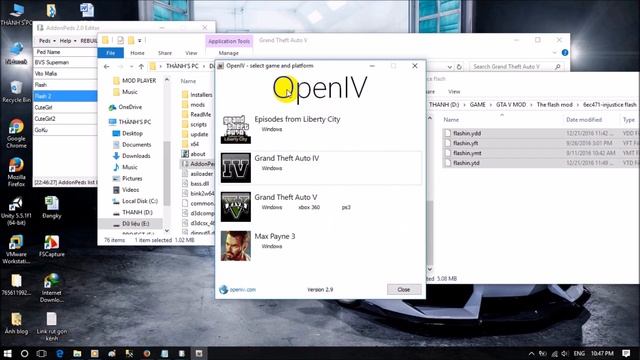Open Application Tools contextual tab
This screenshot has height=360, width=640.
(229, 41)
